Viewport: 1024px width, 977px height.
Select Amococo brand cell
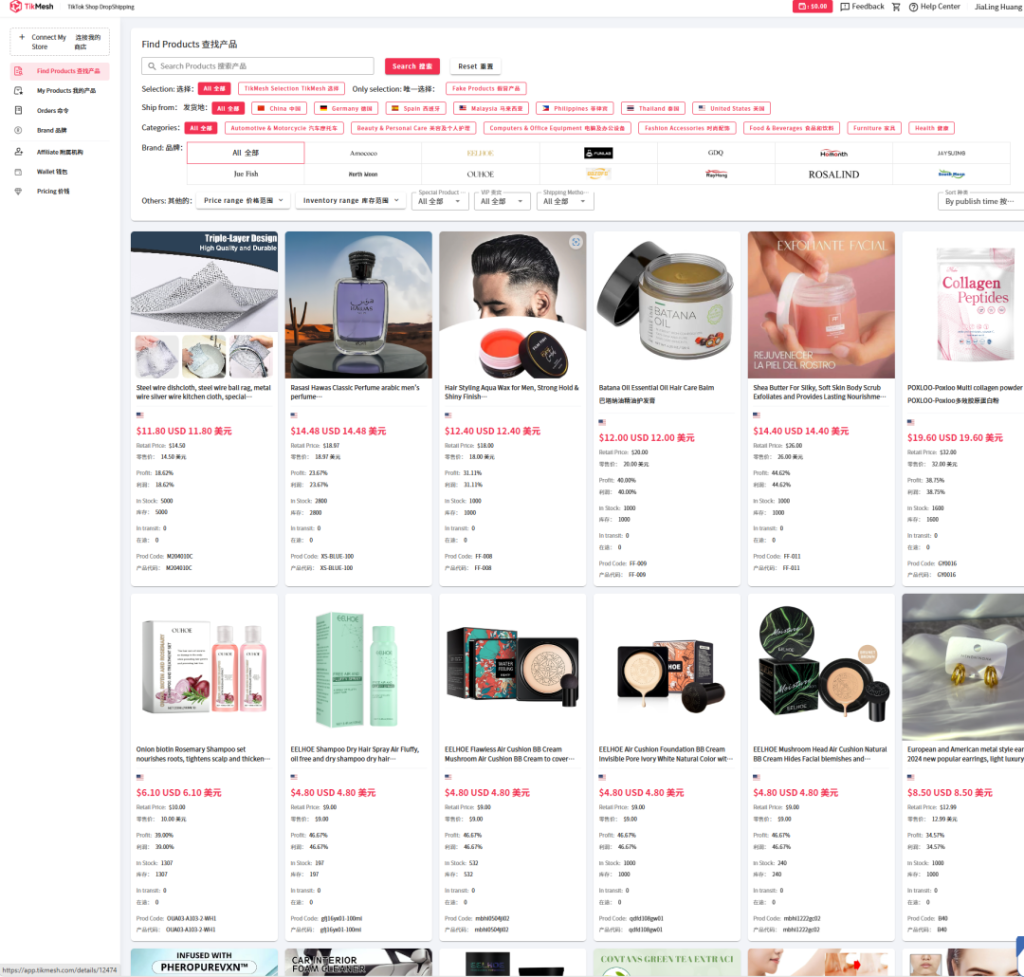(x=363, y=153)
